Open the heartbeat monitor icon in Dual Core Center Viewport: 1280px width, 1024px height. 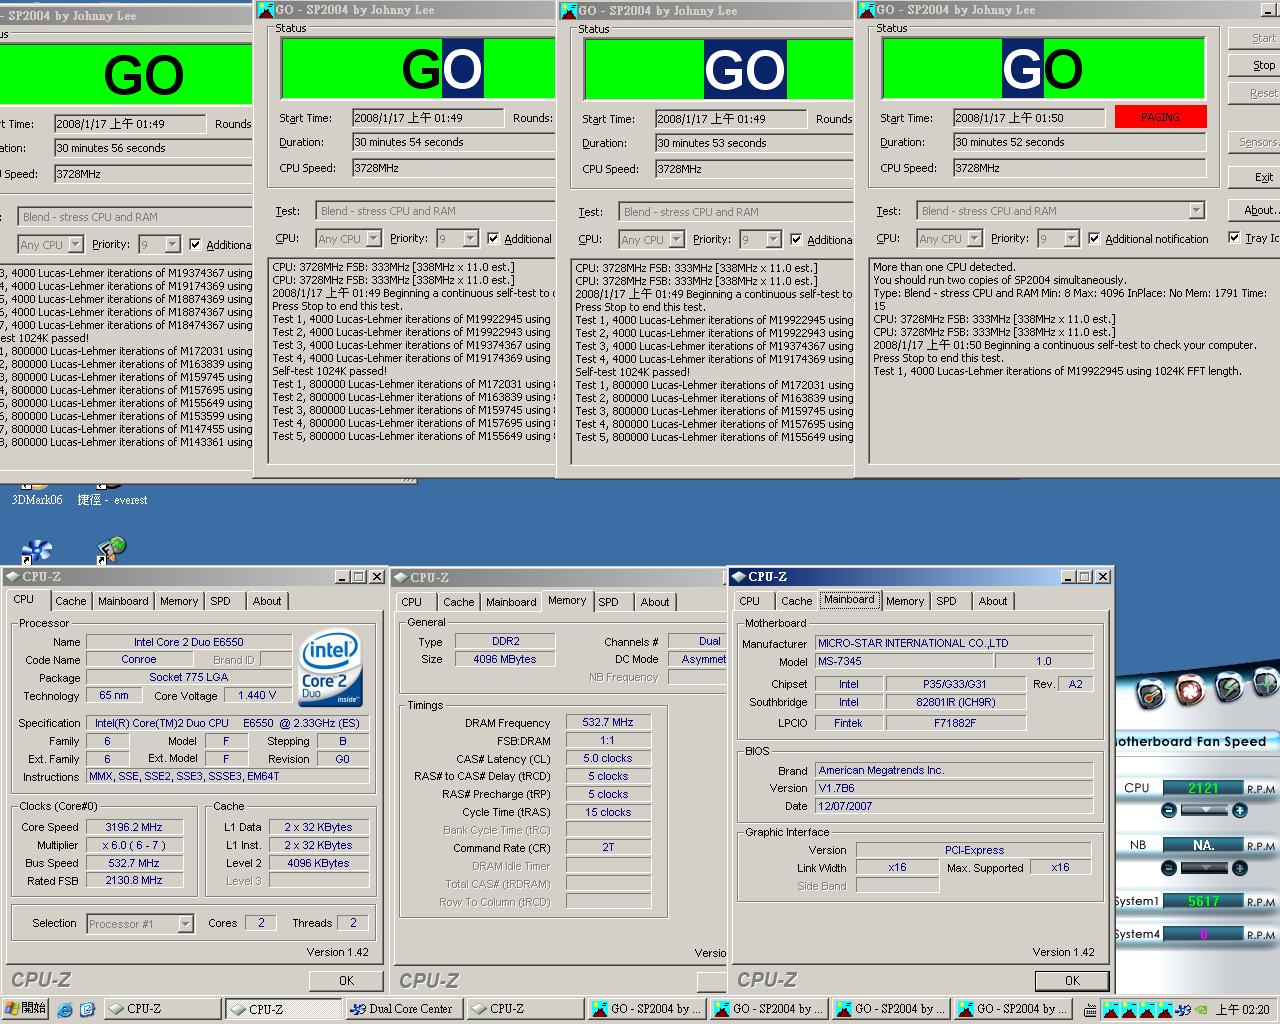click(x=1266, y=682)
